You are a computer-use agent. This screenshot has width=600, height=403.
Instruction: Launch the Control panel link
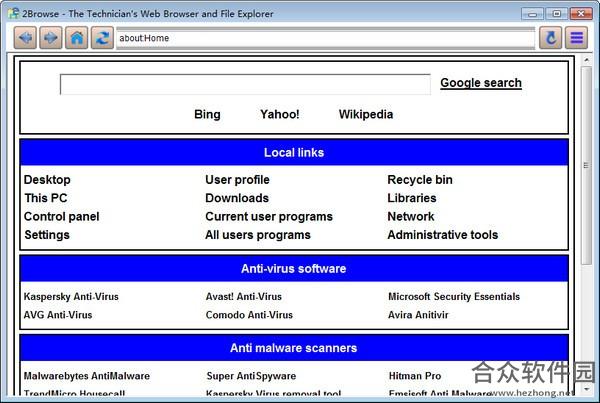click(62, 216)
